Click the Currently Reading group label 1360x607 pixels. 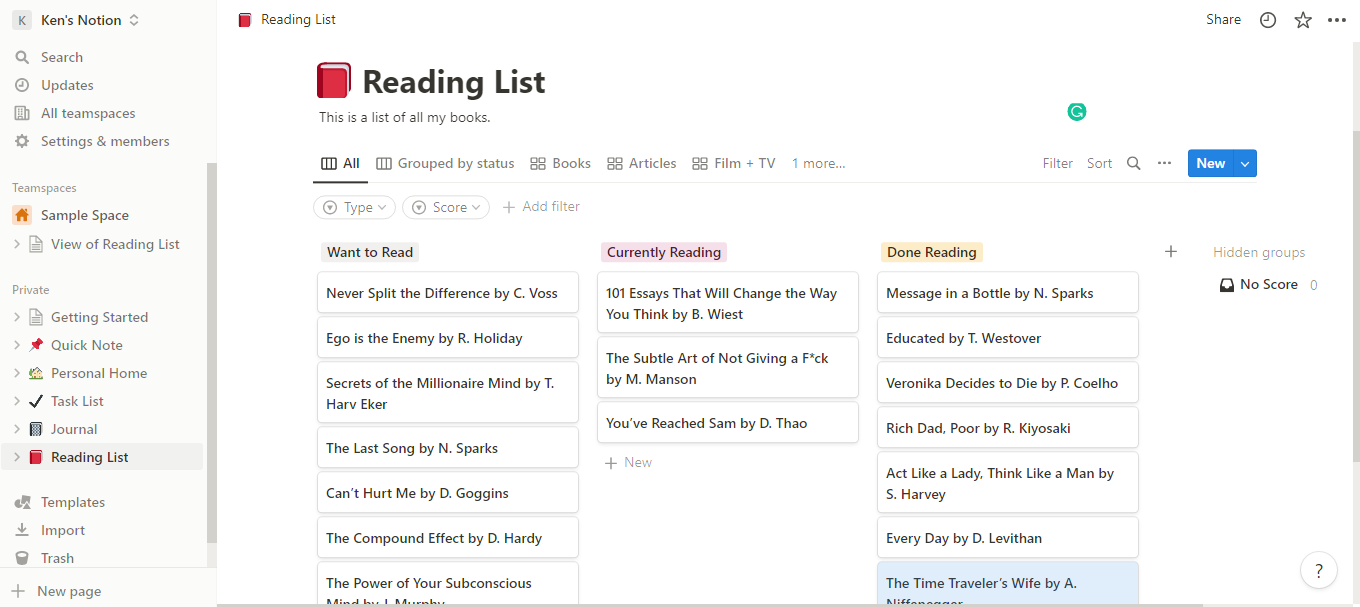[x=664, y=252]
